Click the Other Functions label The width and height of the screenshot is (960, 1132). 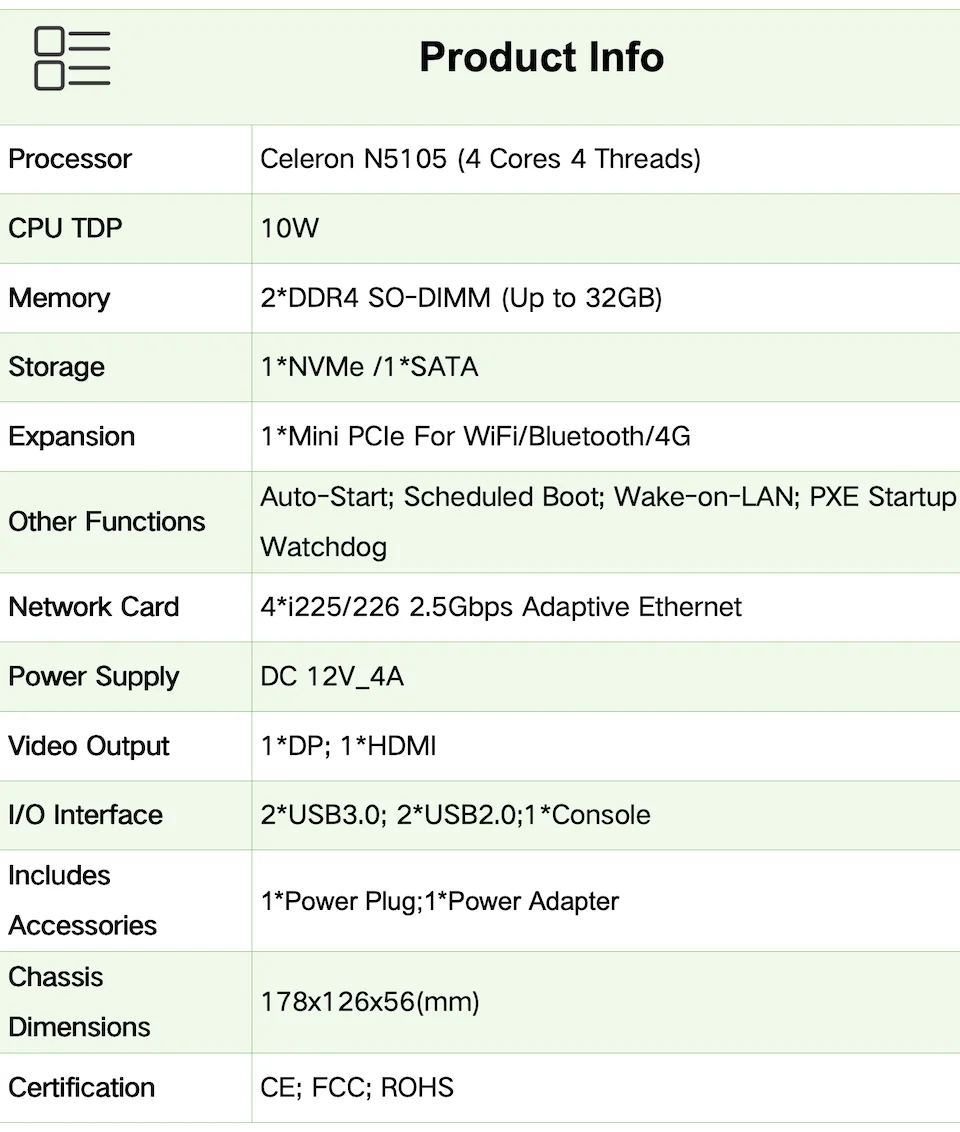click(x=106, y=521)
